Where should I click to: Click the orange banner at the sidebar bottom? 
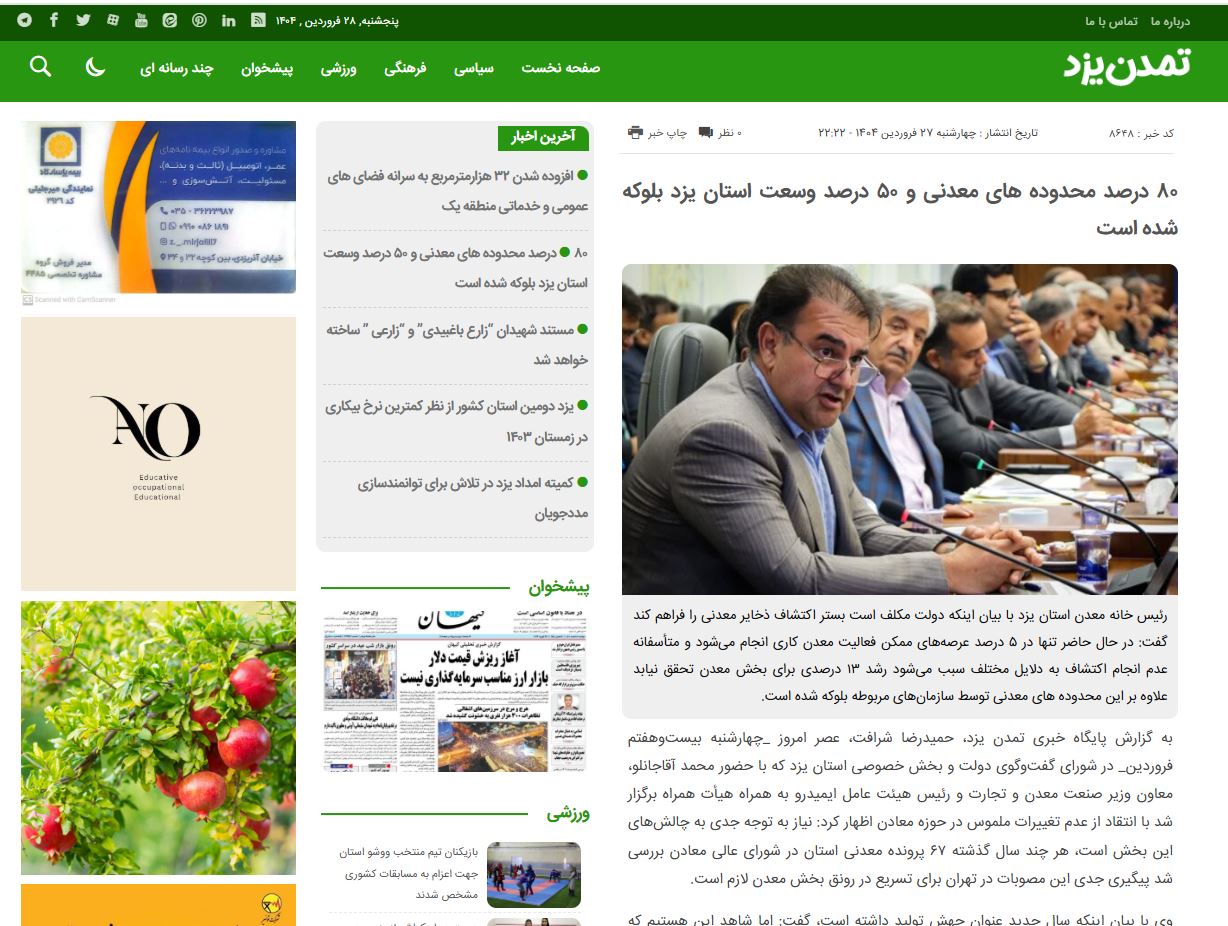158,905
